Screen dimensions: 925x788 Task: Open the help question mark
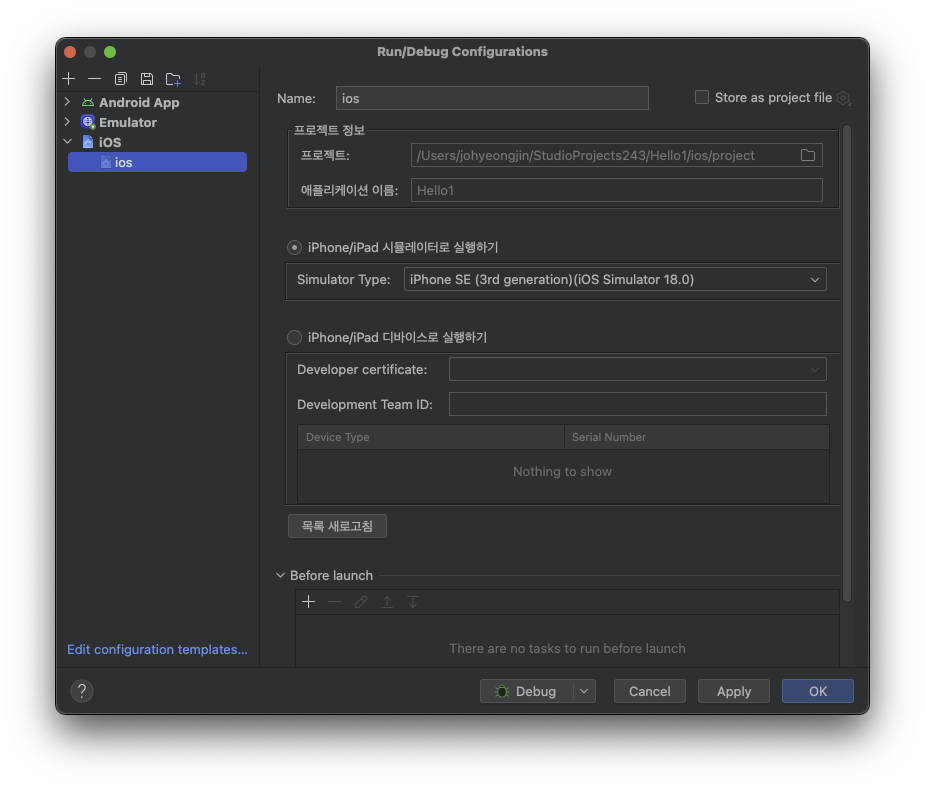coord(82,691)
